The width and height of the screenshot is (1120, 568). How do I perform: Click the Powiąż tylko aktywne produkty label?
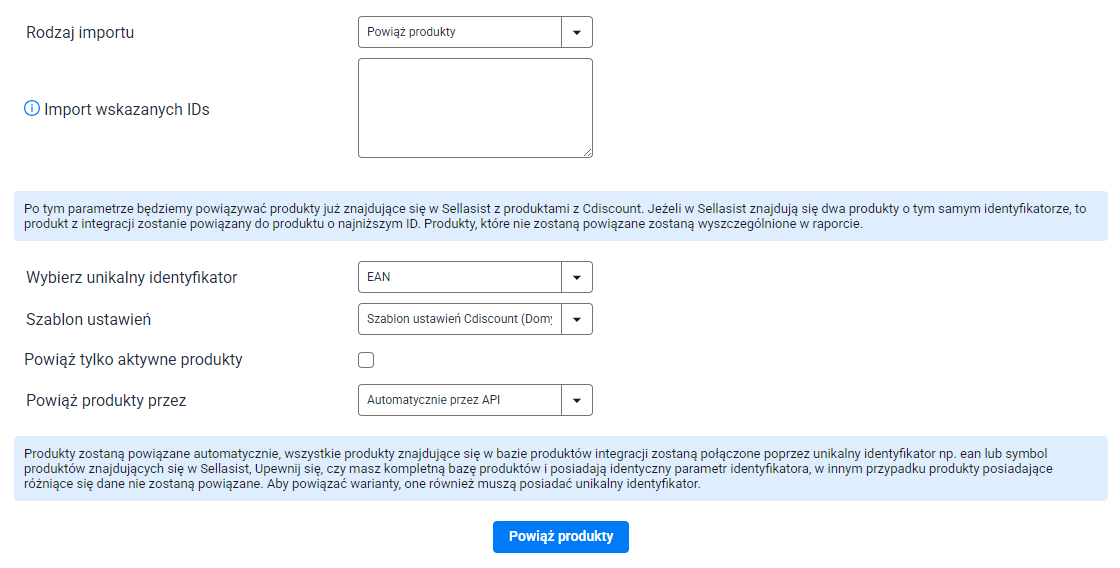tap(134, 359)
